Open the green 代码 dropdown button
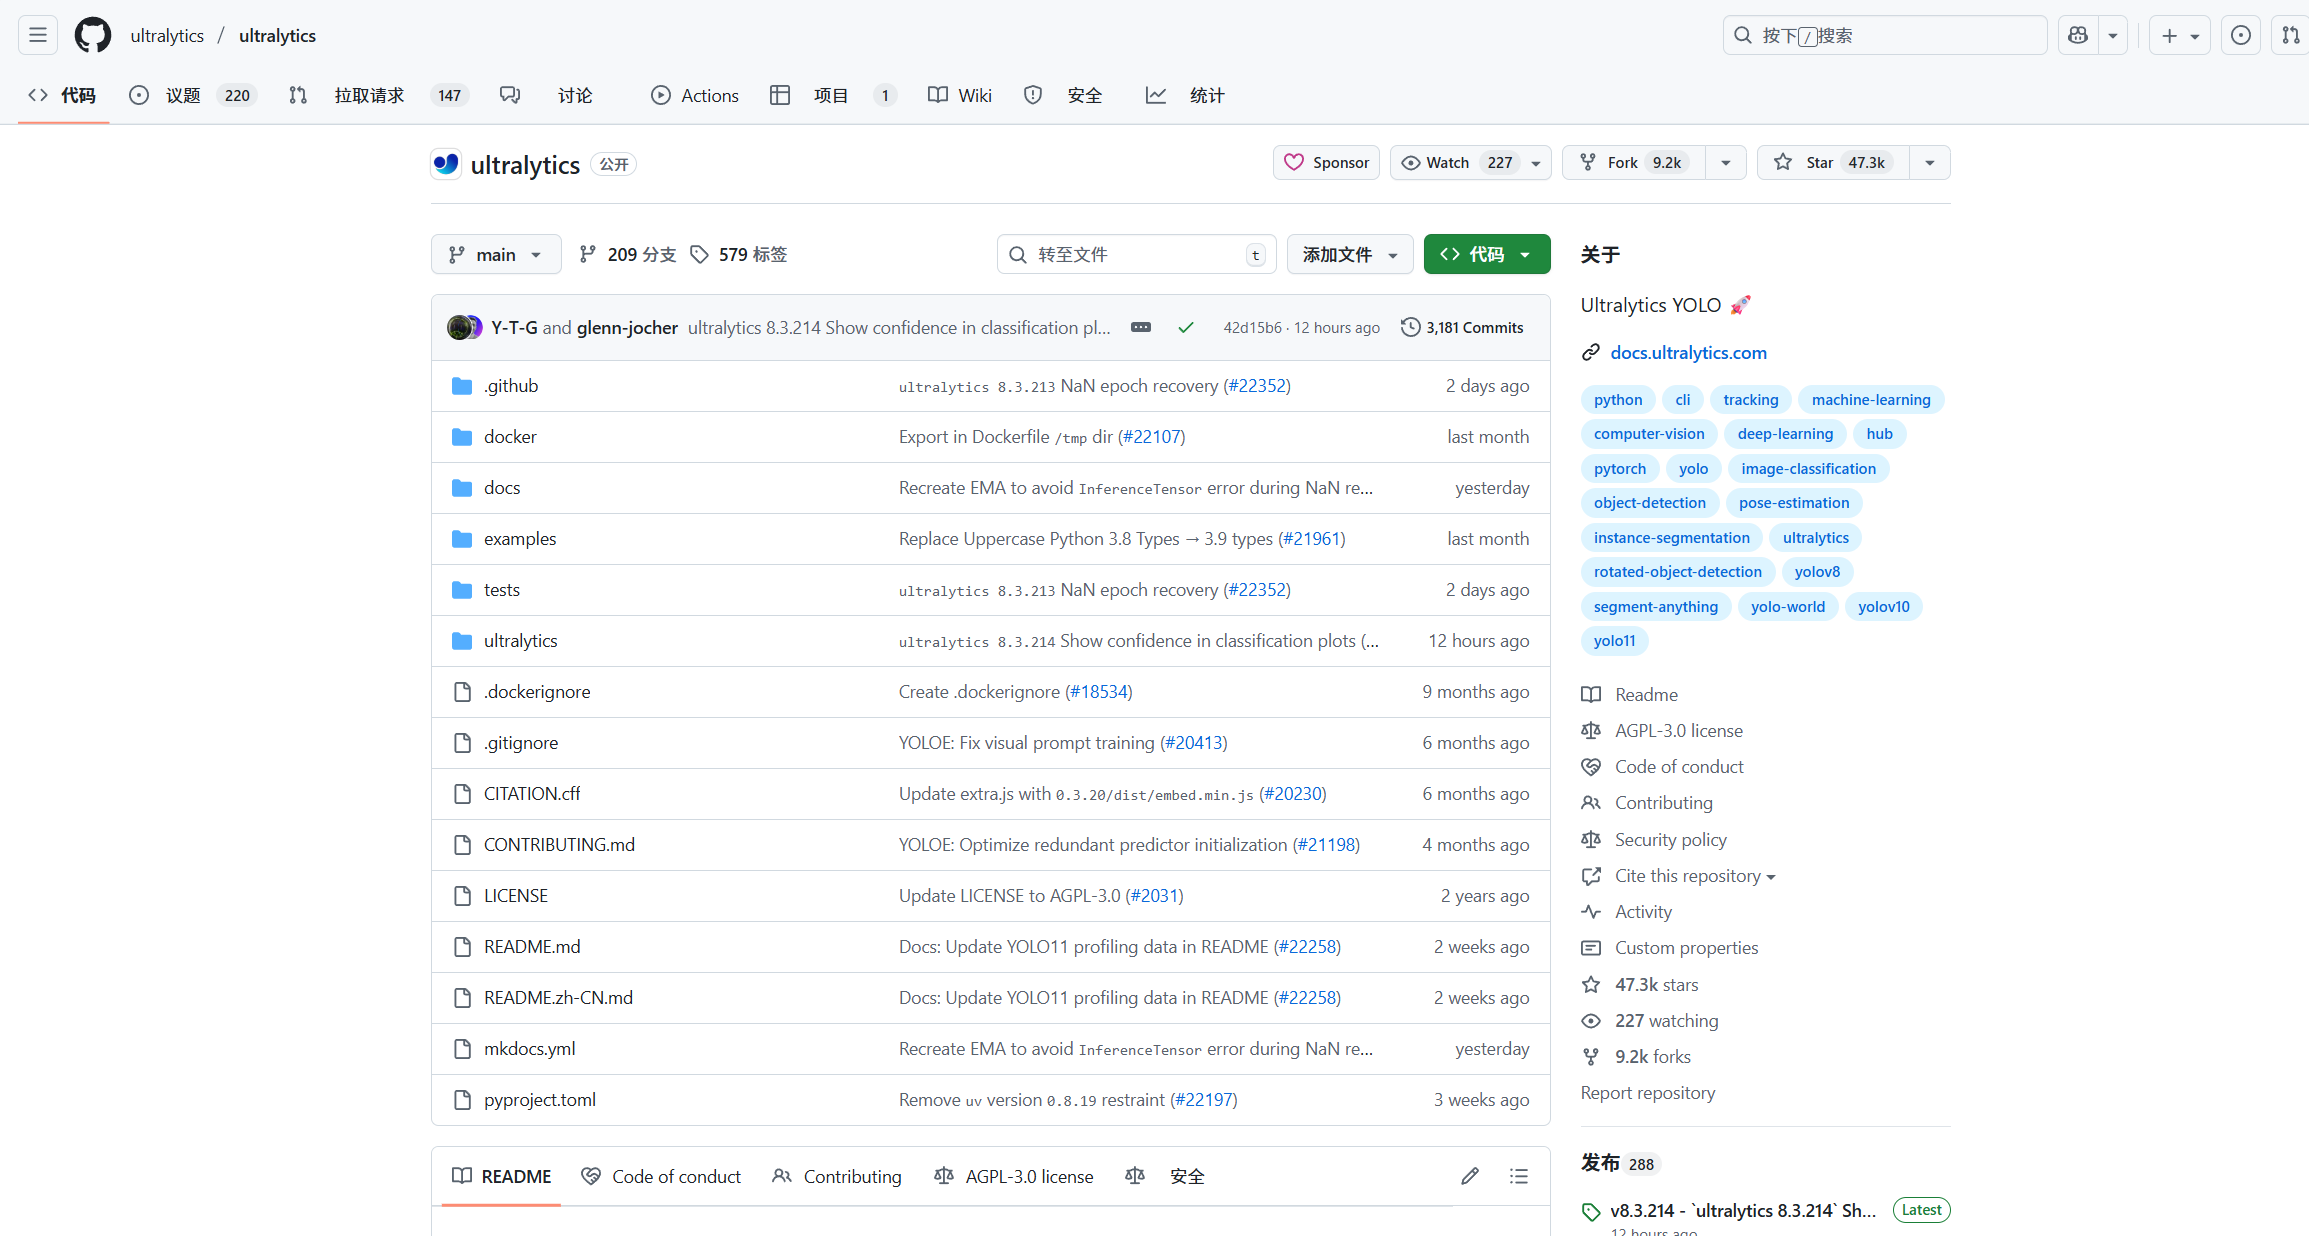This screenshot has width=2309, height=1236. click(1486, 254)
